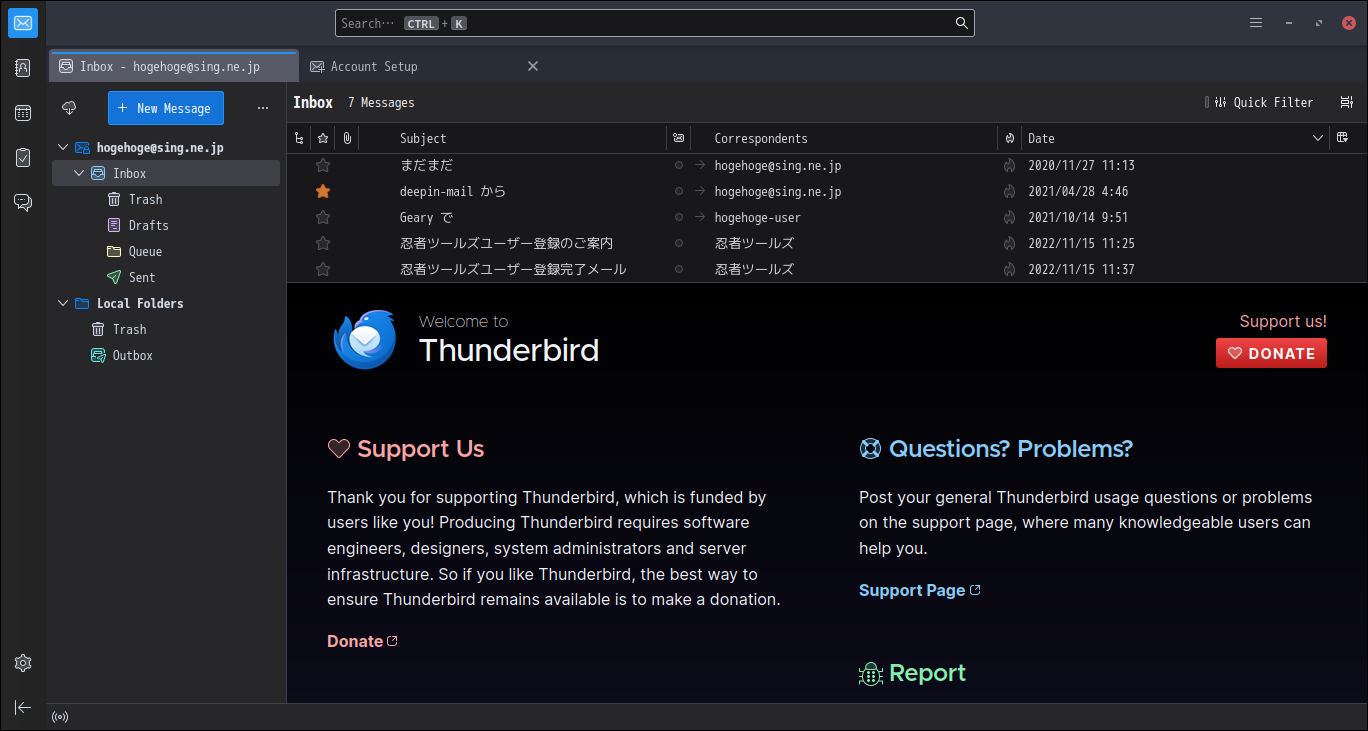Screen dimensions: 1368x731
Task: Open the Thunderbird app menu
Action: coord(1256,23)
